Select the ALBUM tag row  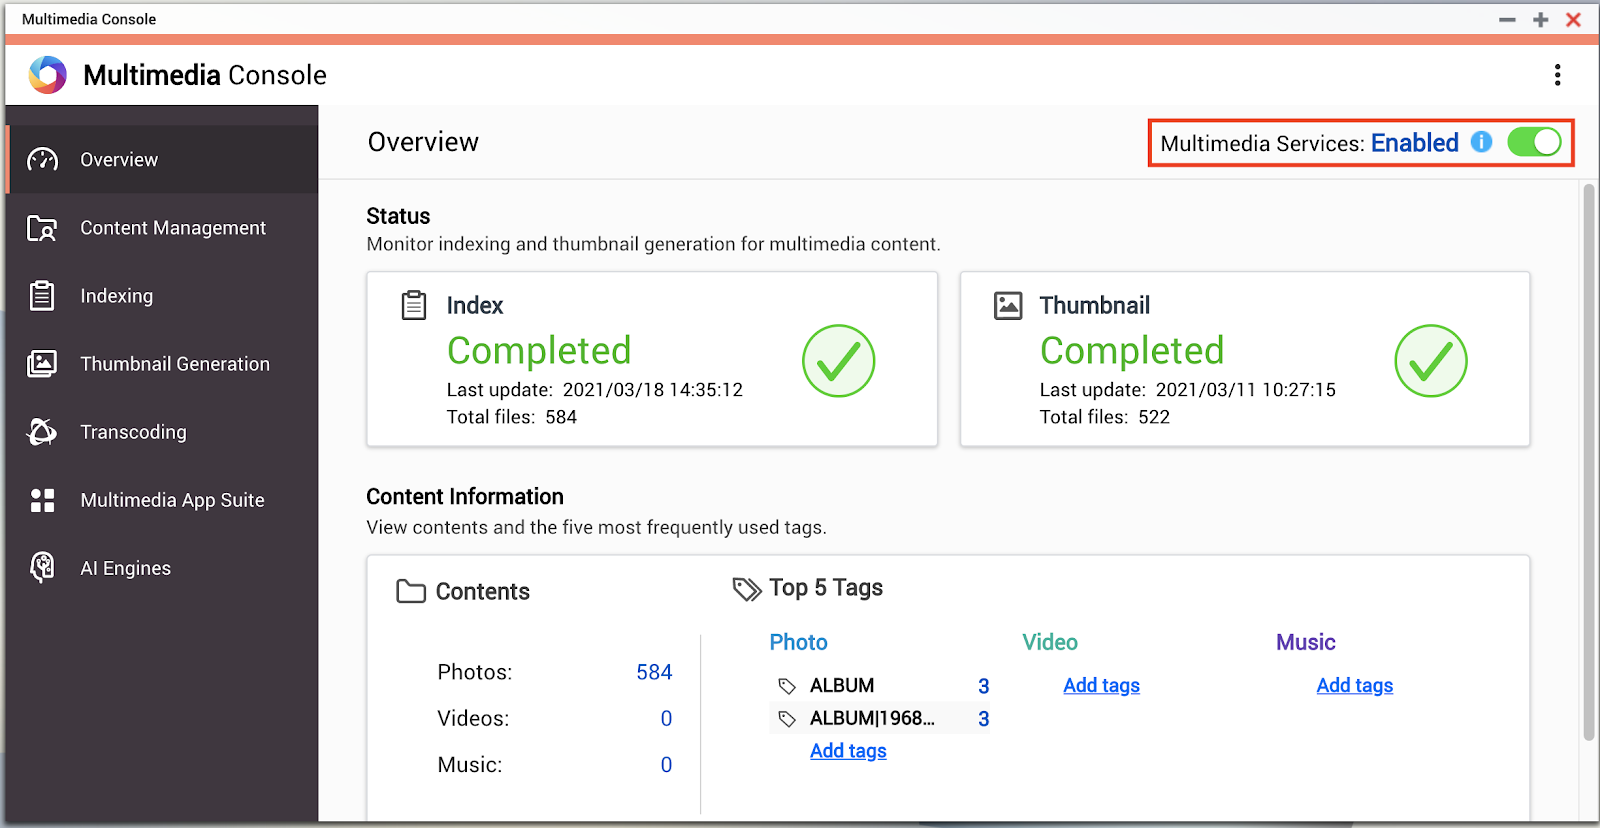click(880, 686)
